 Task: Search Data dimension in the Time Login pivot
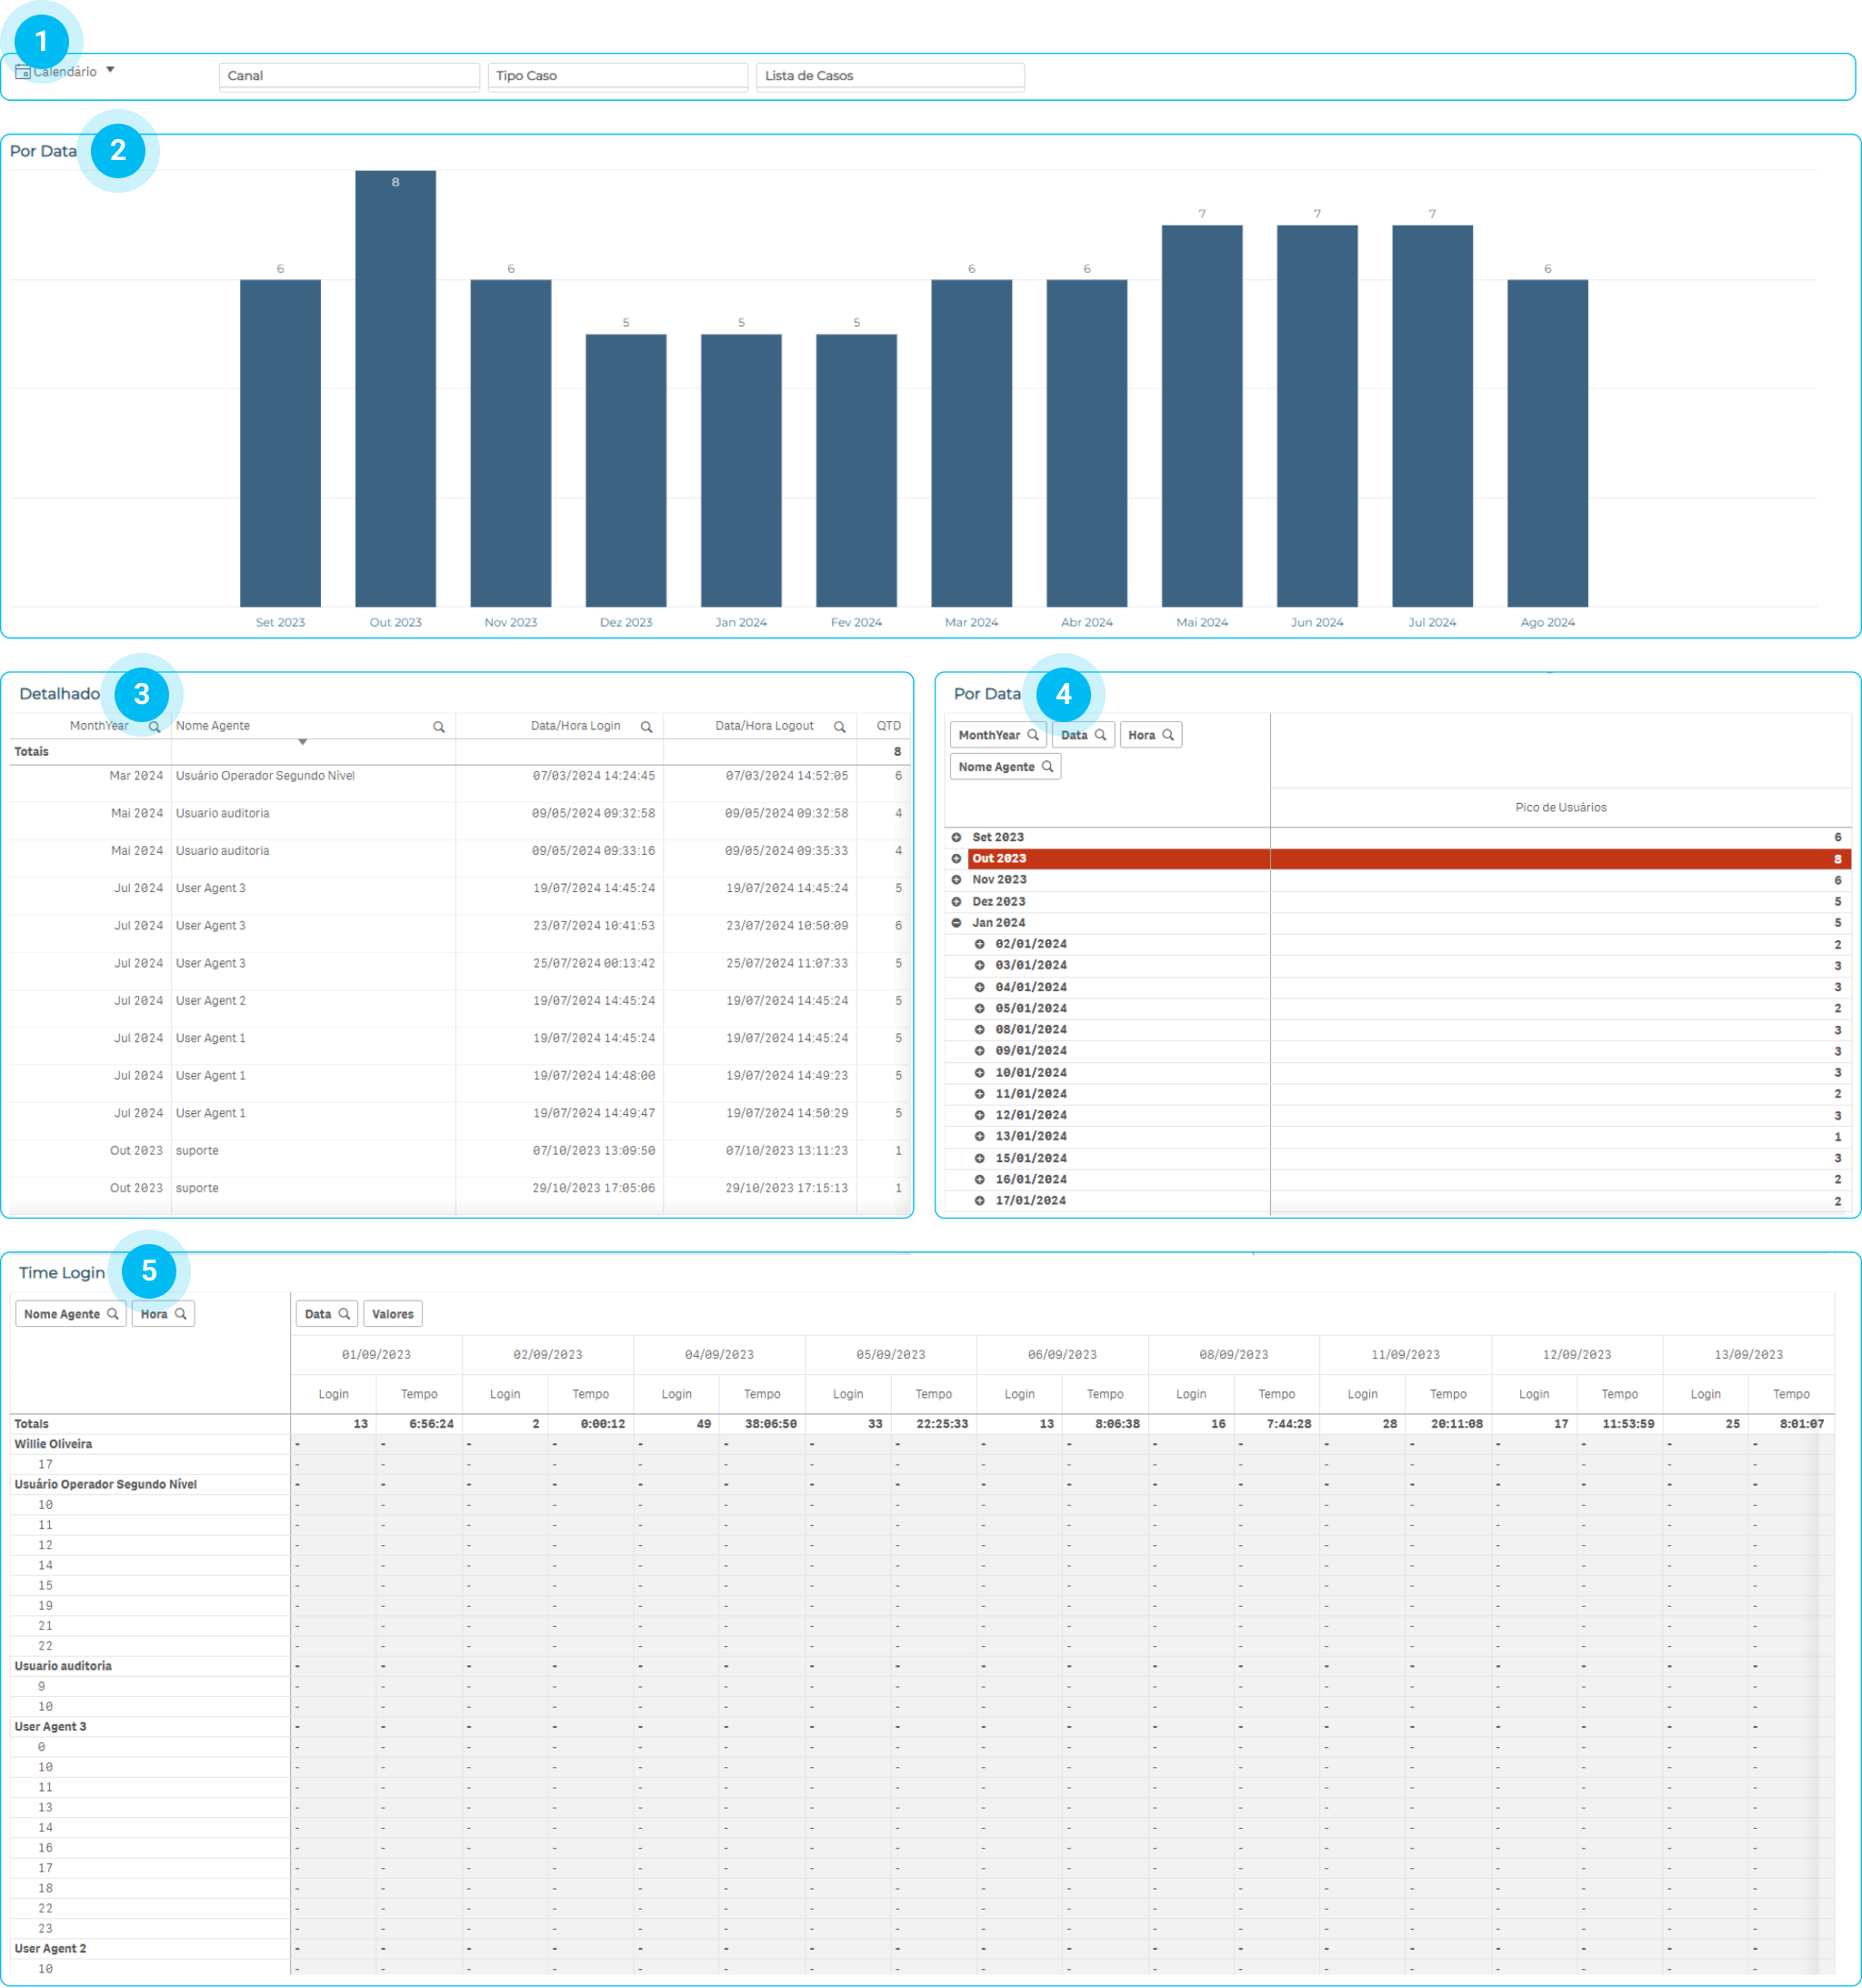pos(344,1314)
